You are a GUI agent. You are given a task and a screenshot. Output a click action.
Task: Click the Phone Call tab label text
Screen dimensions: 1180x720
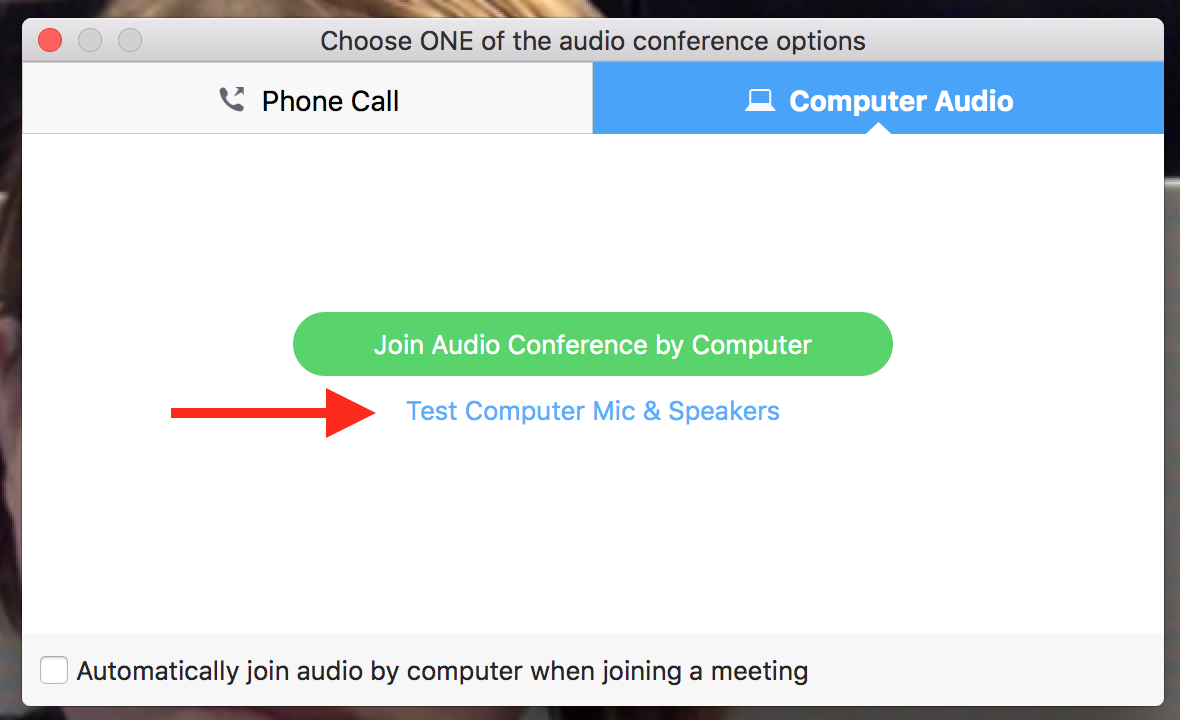click(330, 100)
